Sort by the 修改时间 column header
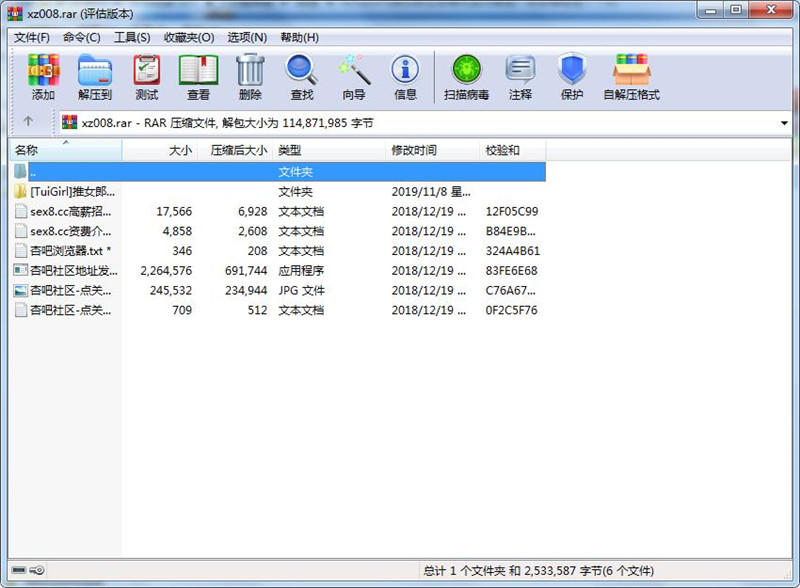Viewport: 800px width, 588px height. coord(433,150)
